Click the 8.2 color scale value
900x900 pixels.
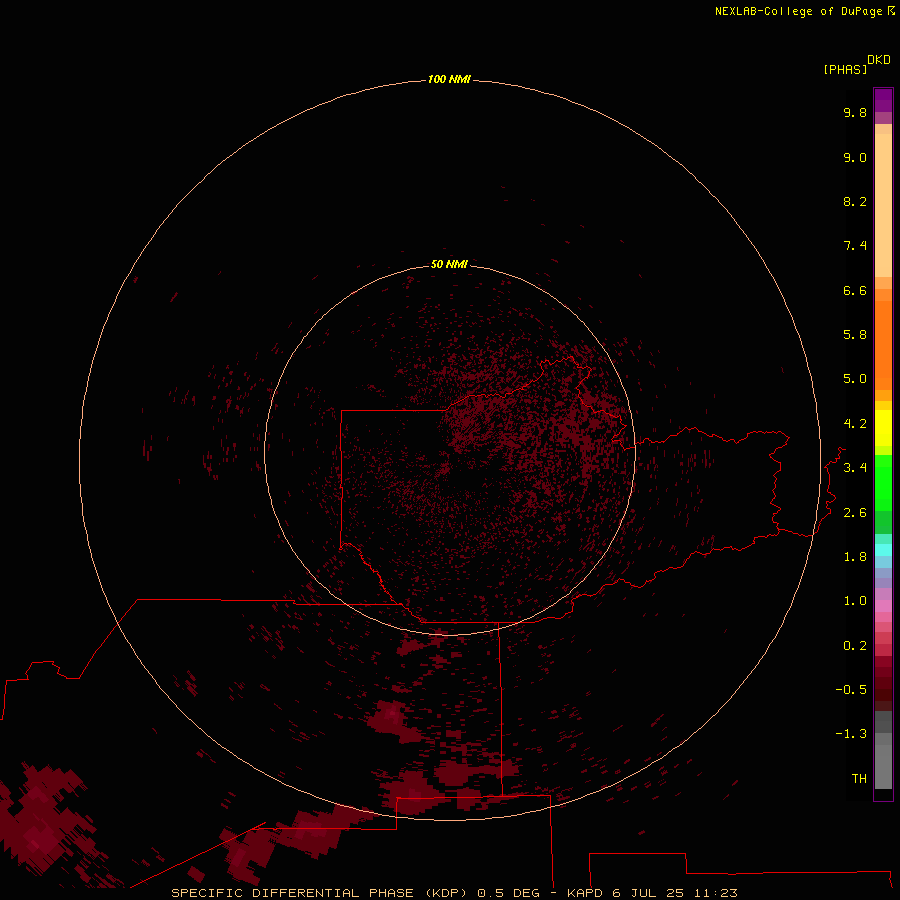point(855,201)
